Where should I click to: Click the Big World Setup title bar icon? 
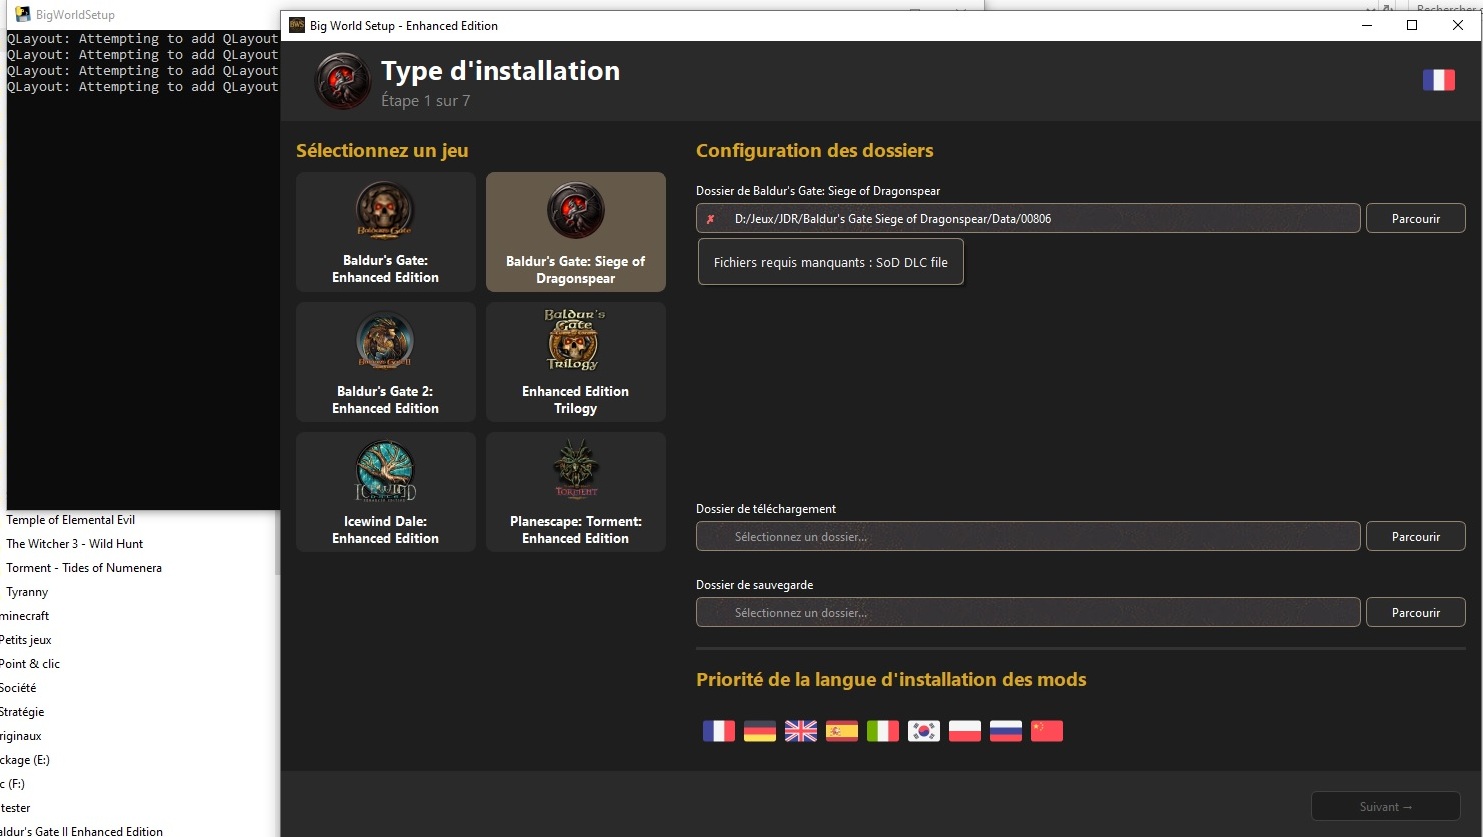click(x=297, y=25)
